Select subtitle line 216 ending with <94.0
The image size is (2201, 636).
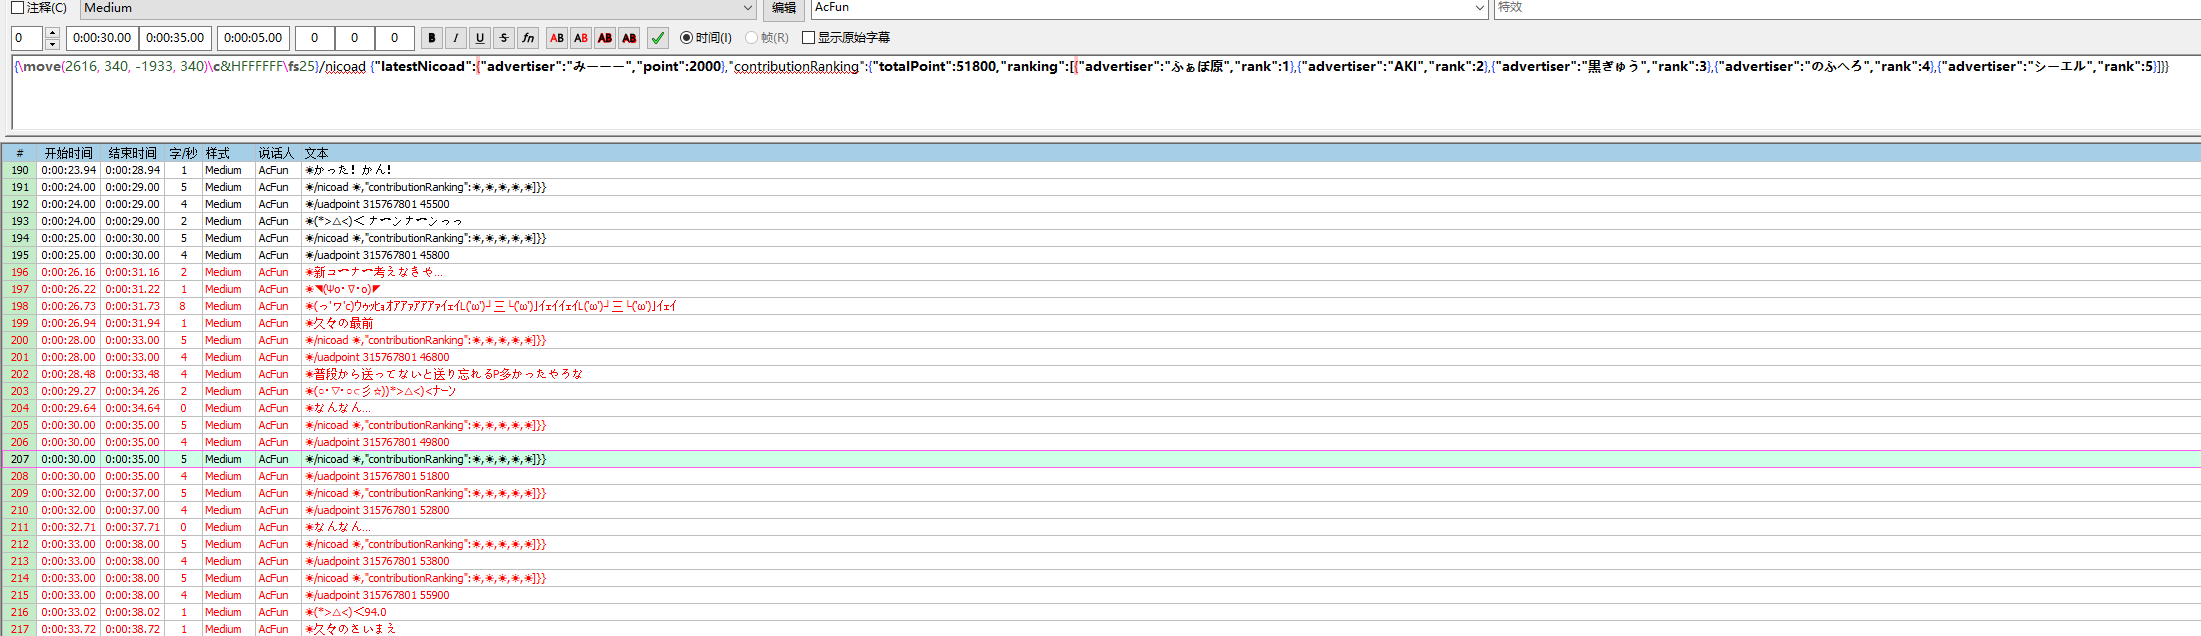coord(1101,612)
